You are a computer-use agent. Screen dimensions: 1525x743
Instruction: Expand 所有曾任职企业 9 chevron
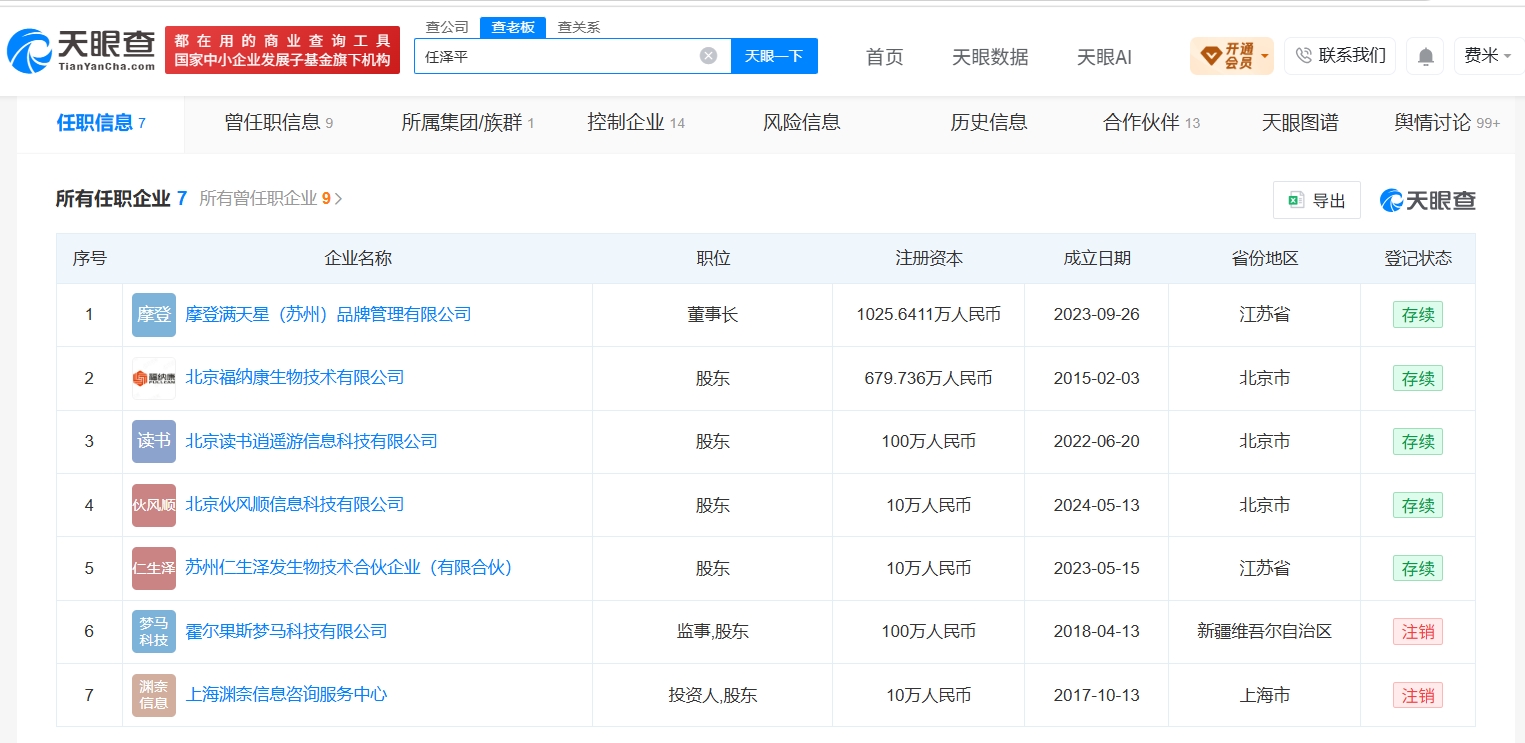338,199
